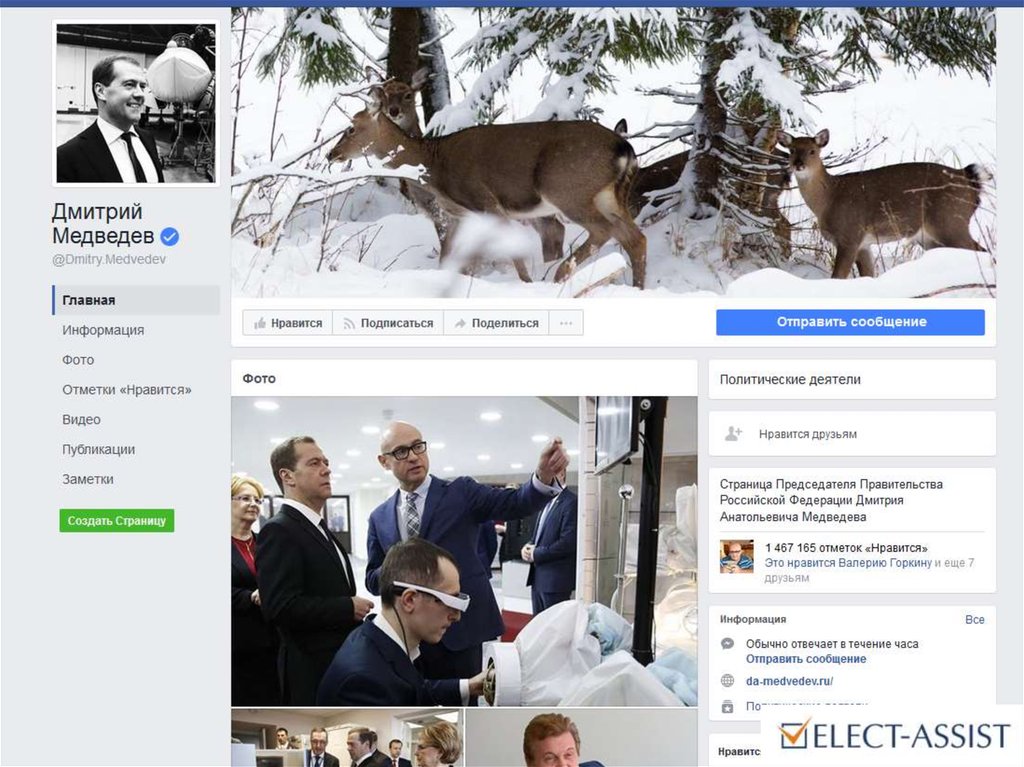
Task: Open the da-medvedev.ru website link
Action: [789, 681]
